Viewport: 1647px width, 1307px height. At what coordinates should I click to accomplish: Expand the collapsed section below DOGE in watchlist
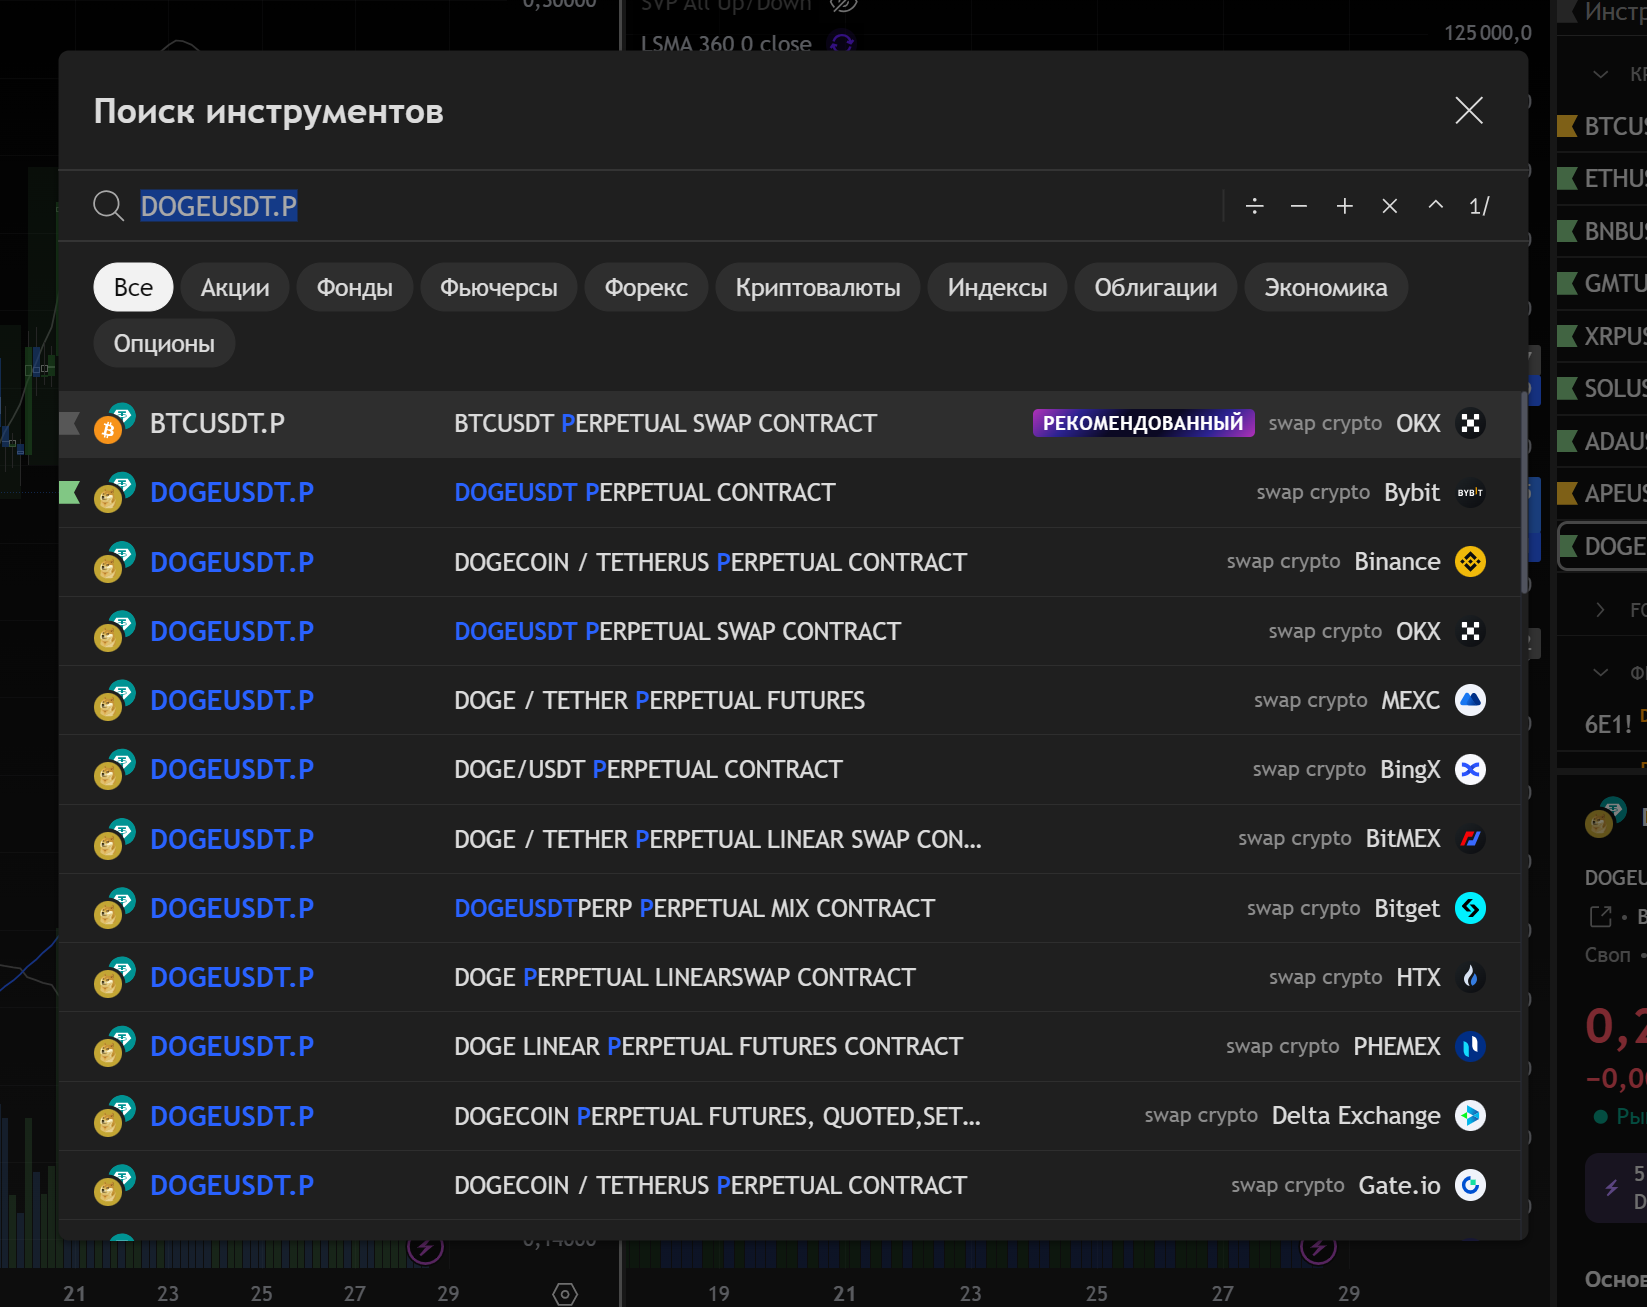click(1600, 610)
